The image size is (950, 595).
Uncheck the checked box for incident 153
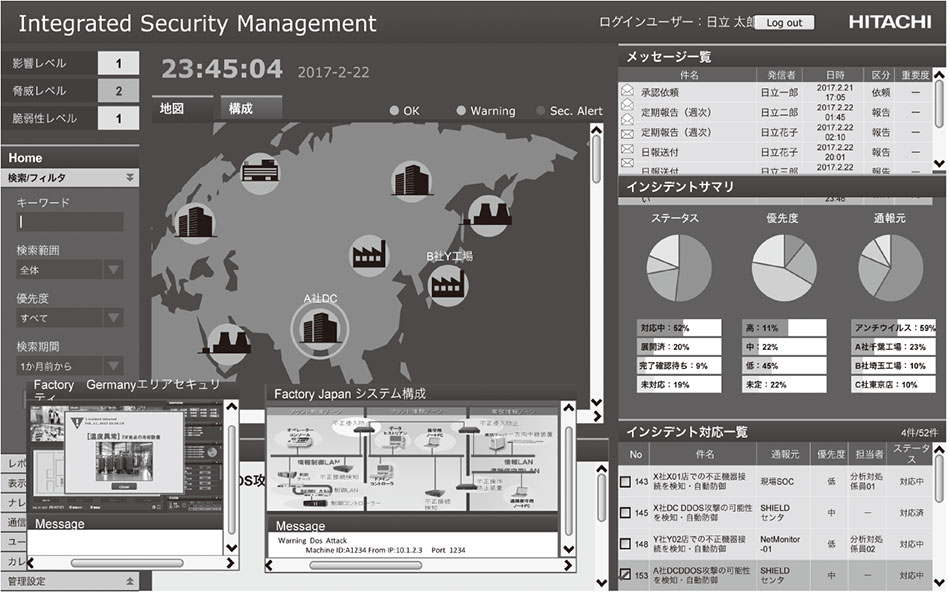coord(627,574)
